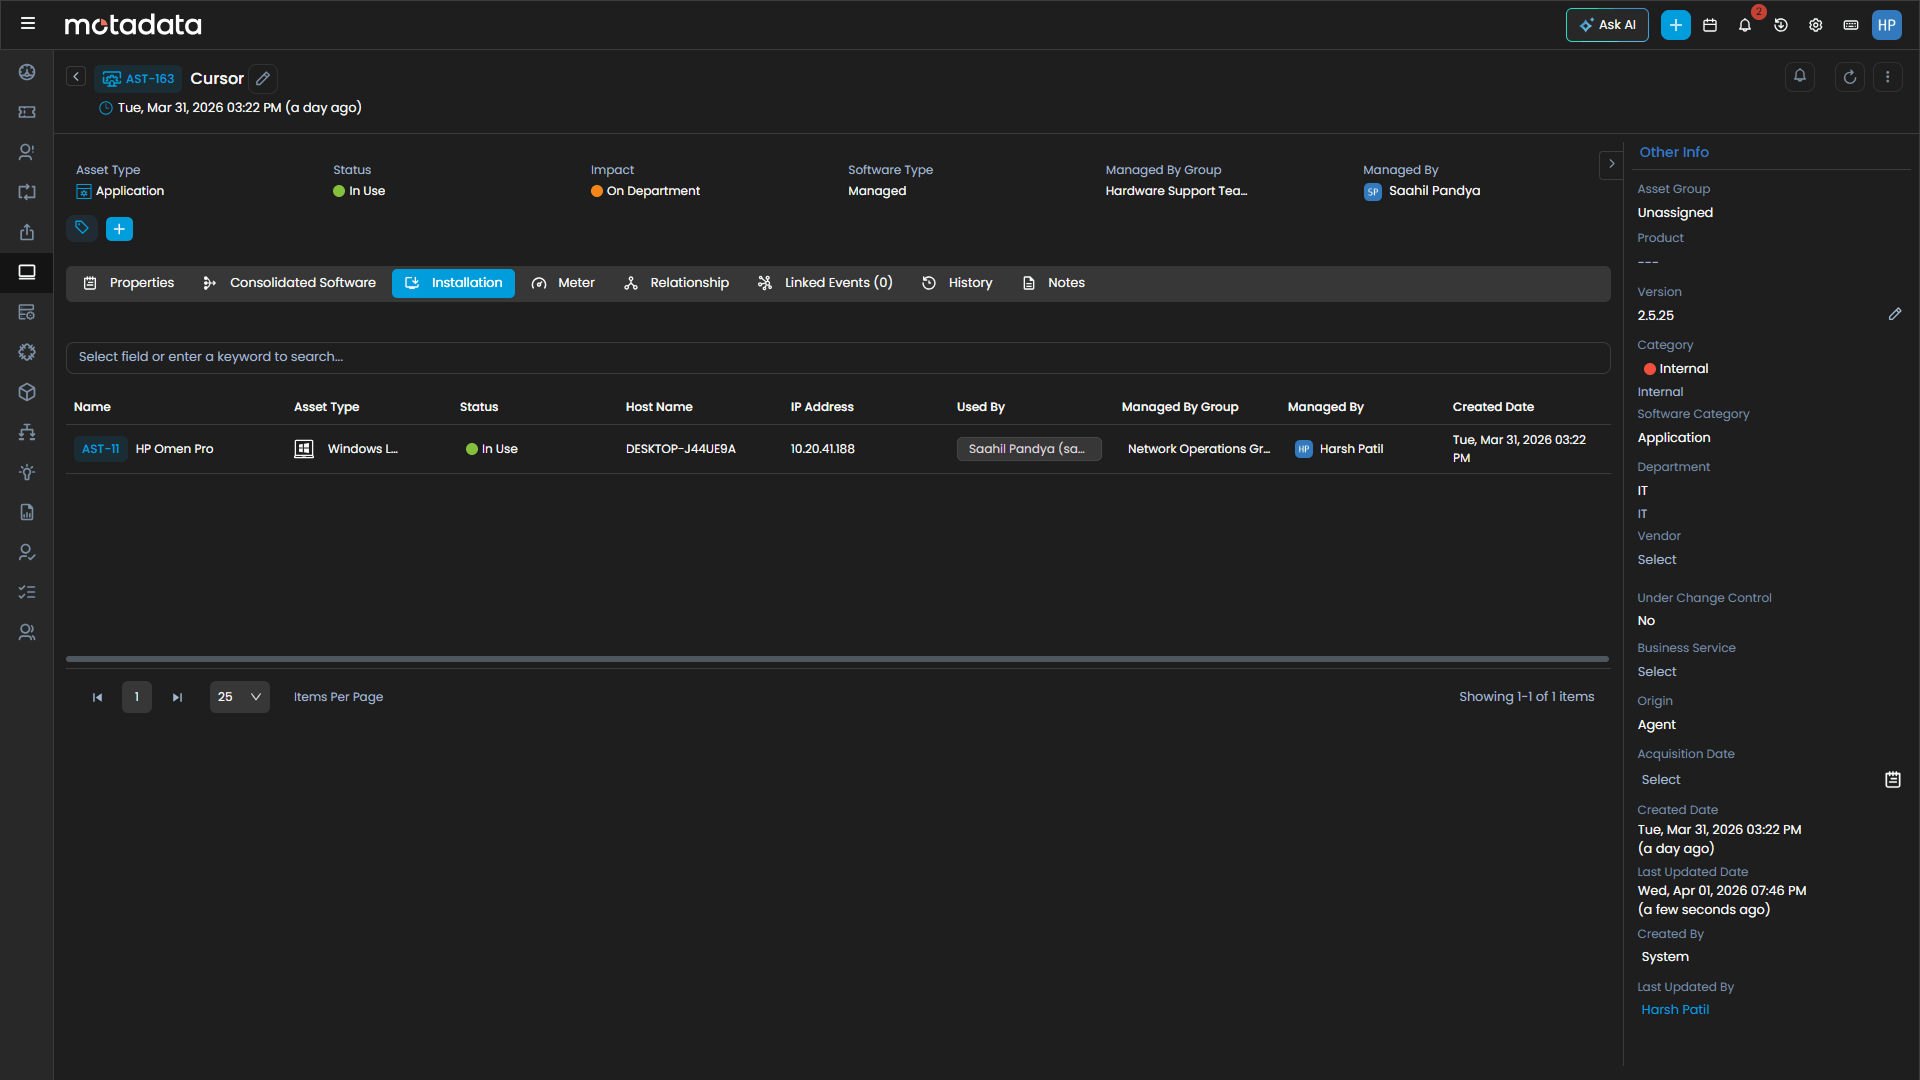Open the Acquisition Date calendar picker
Viewport: 1920px width, 1080px height.
(1893, 779)
